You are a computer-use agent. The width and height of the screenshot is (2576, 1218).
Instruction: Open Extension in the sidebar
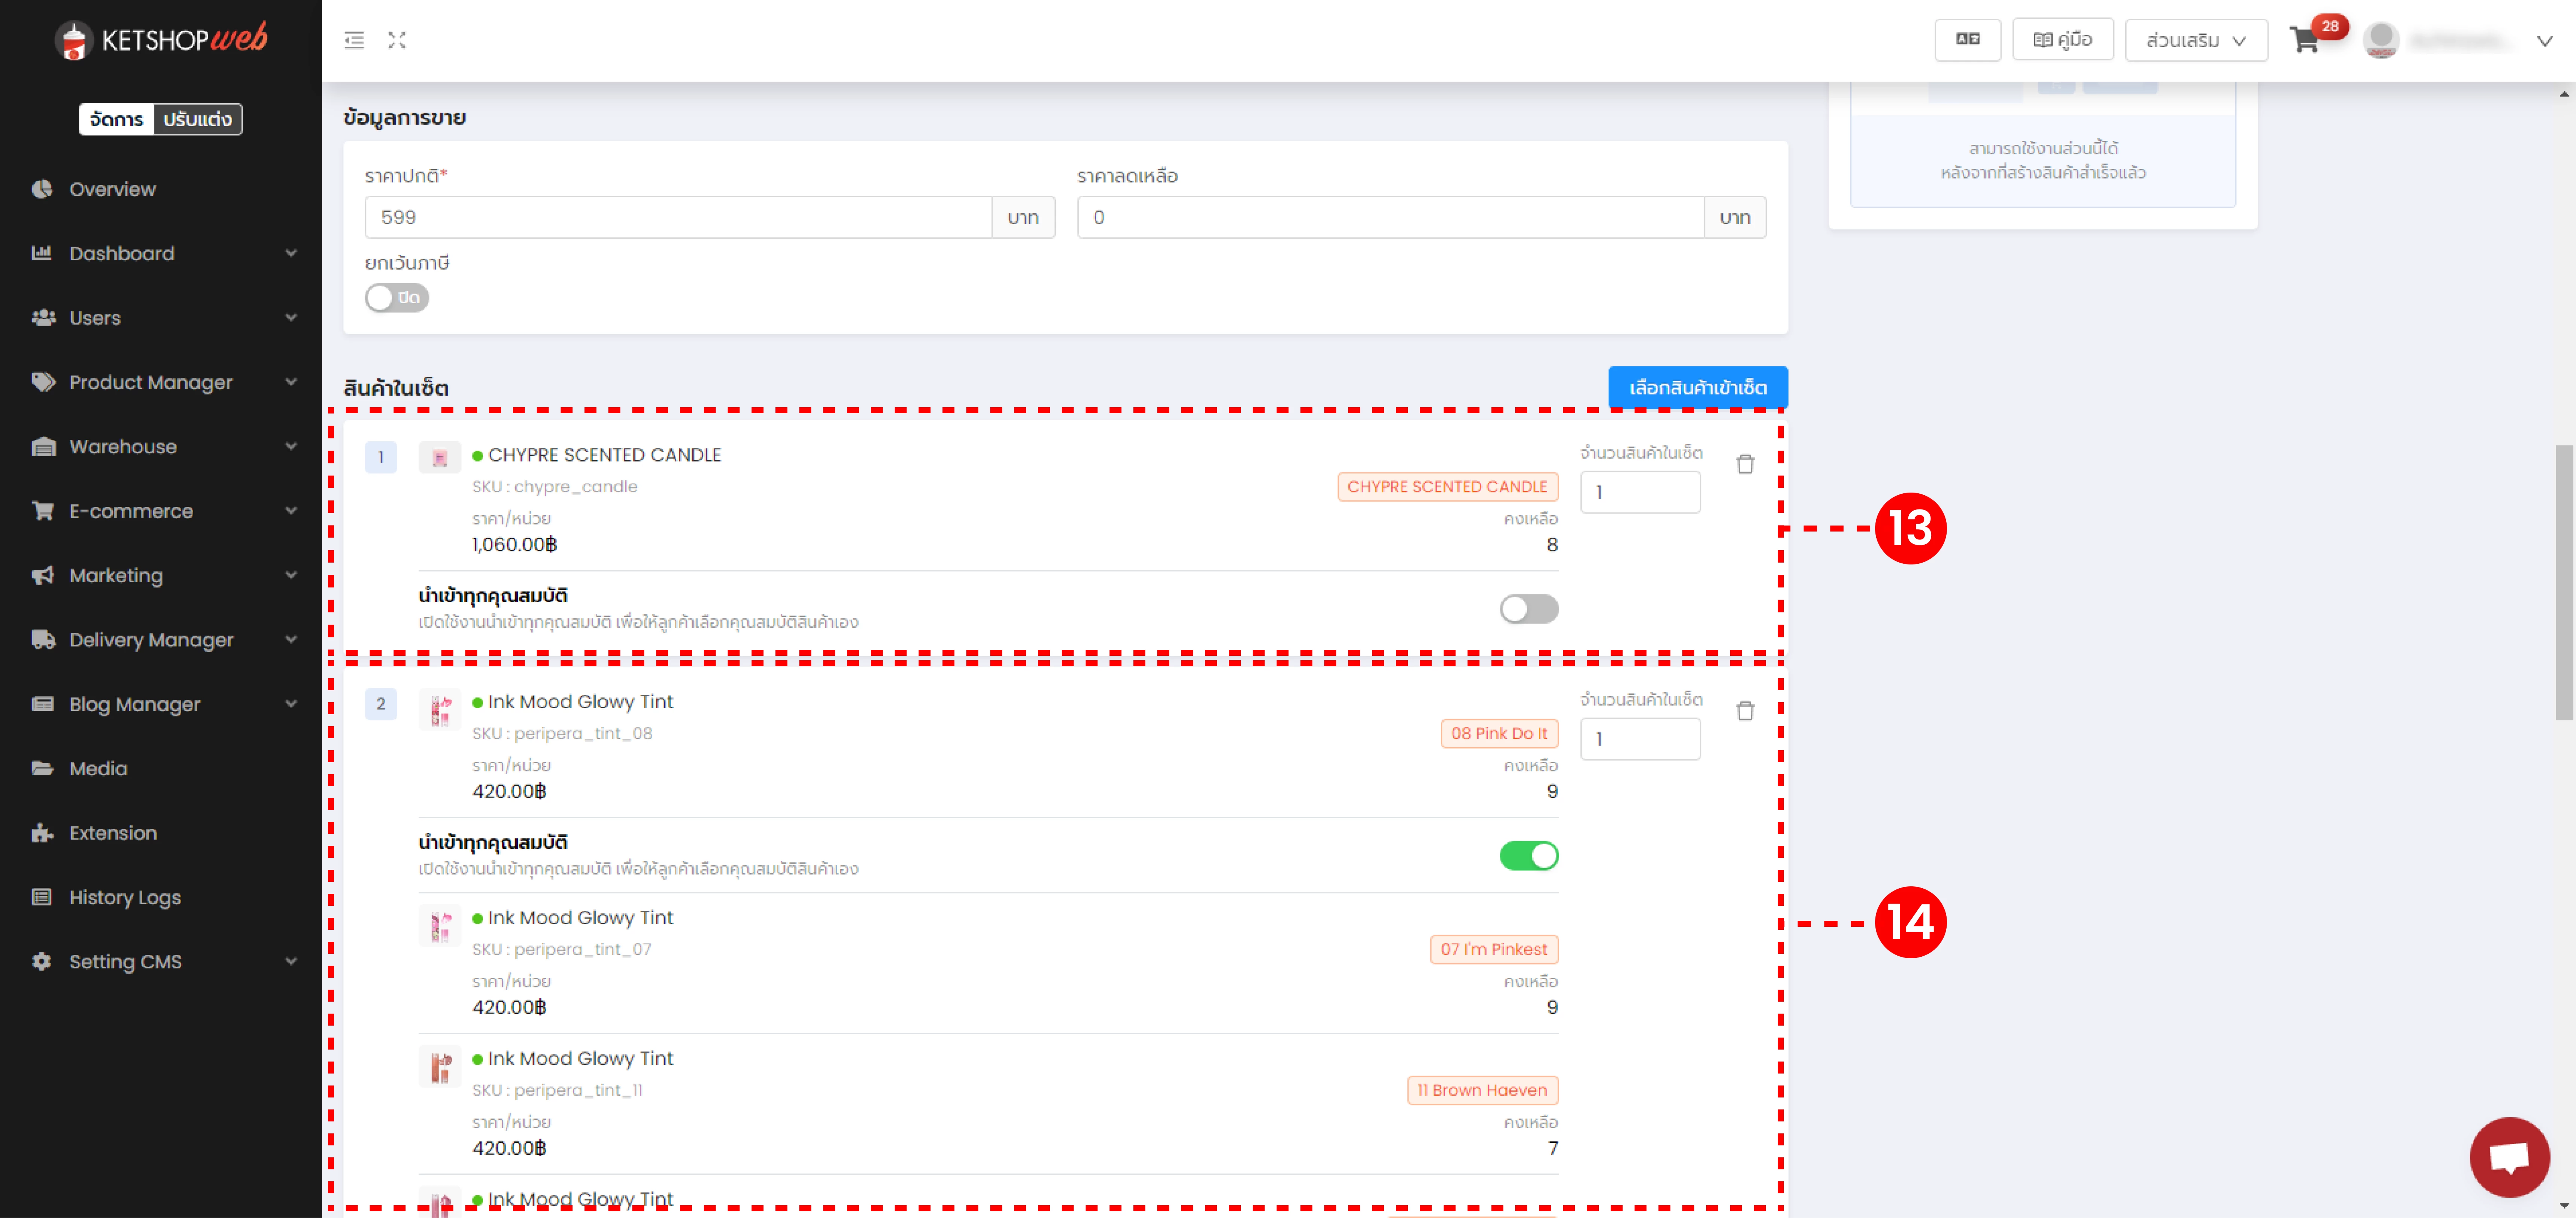point(161,833)
